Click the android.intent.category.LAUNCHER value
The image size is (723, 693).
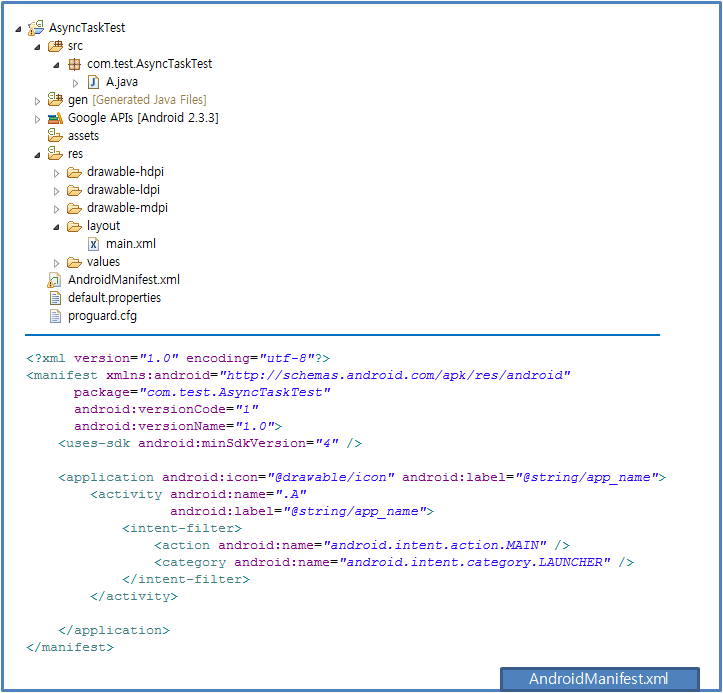(475, 563)
